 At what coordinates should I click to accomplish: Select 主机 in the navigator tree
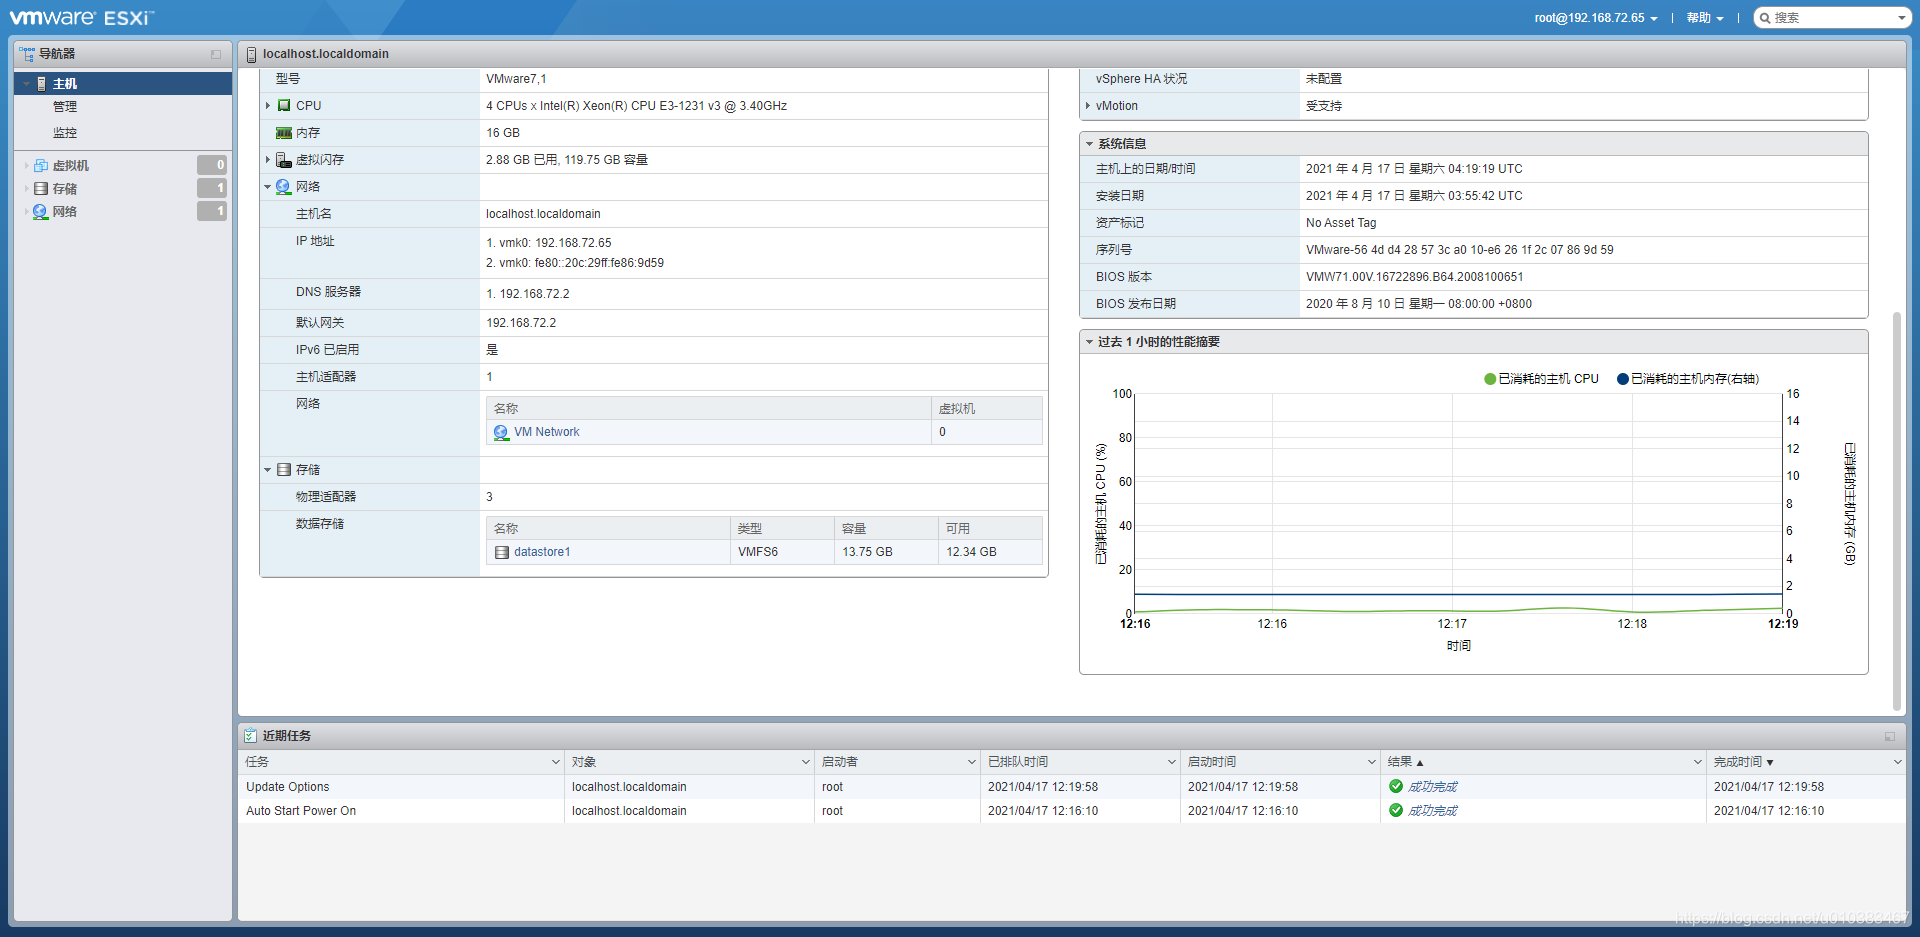tap(123, 84)
